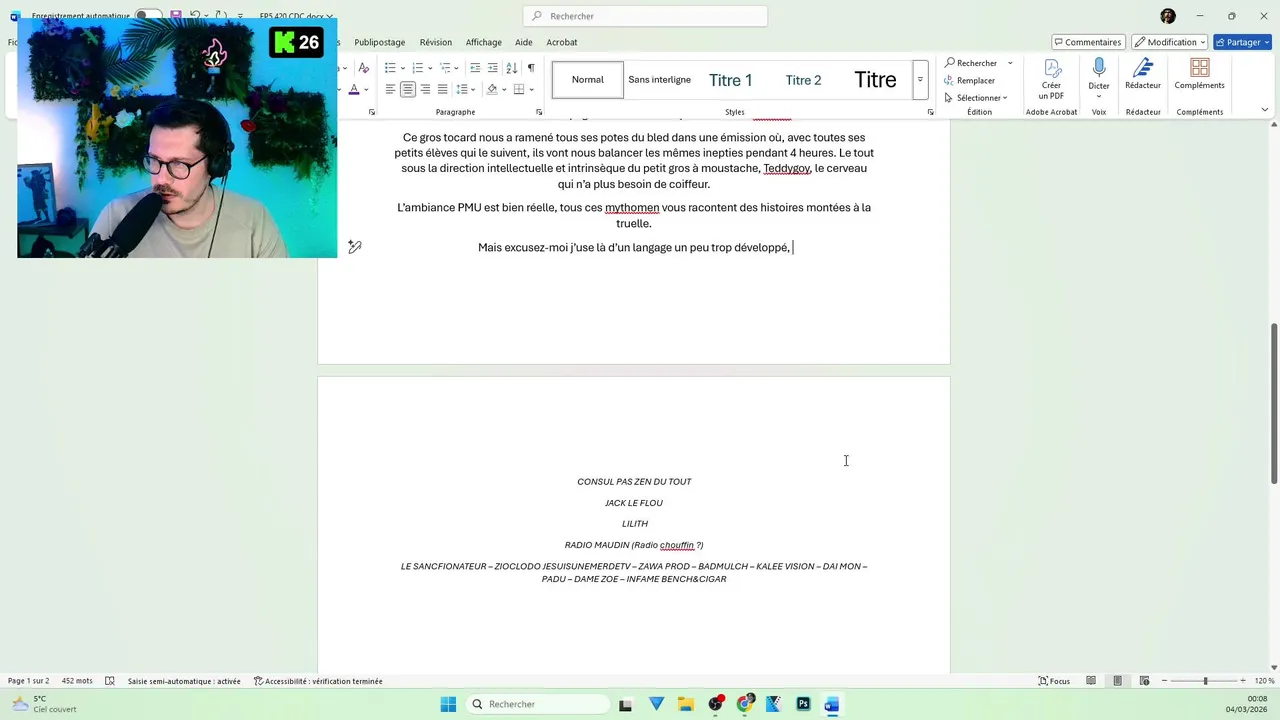
Task: Apply the Titre 1 style
Action: tap(731, 80)
